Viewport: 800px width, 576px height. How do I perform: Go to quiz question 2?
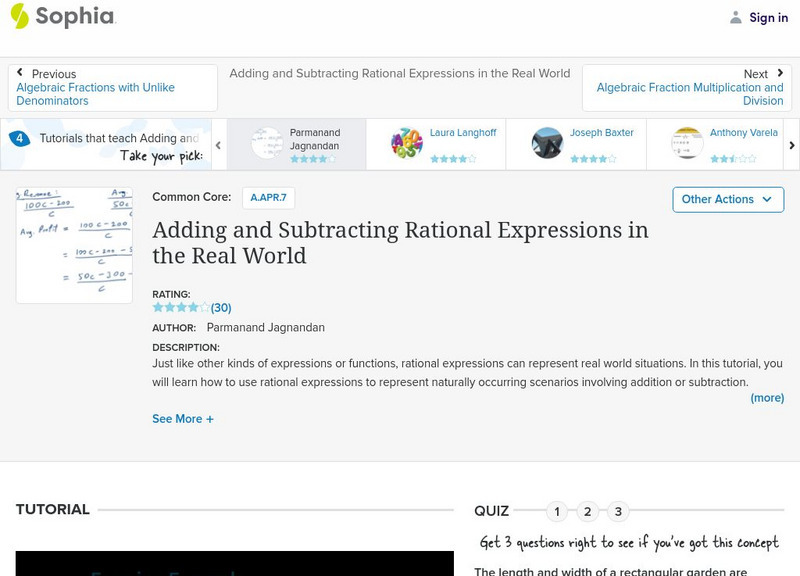point(588,512)
